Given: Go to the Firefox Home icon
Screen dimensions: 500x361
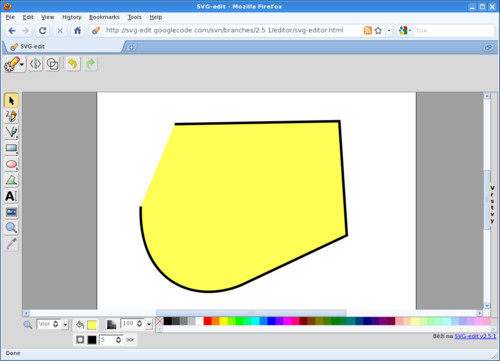Looking at the screenshot, I should pos(77,31).
